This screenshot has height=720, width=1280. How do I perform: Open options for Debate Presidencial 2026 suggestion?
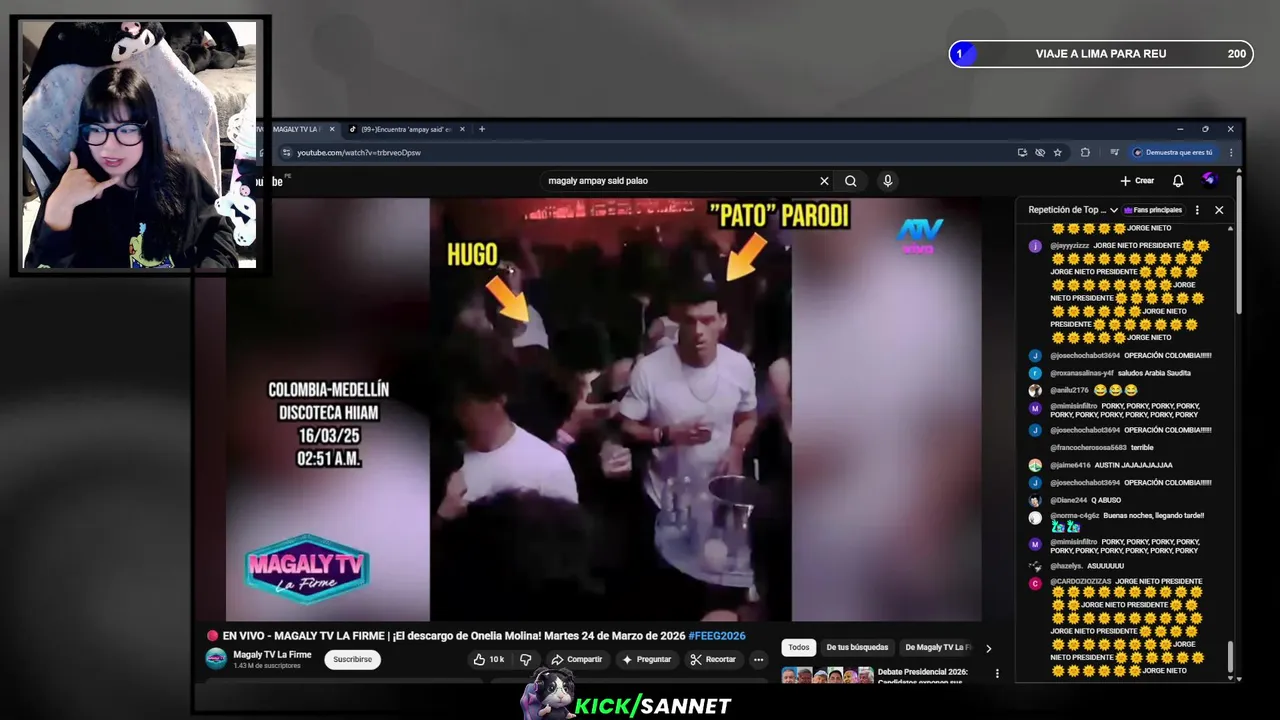coord(997,673)
